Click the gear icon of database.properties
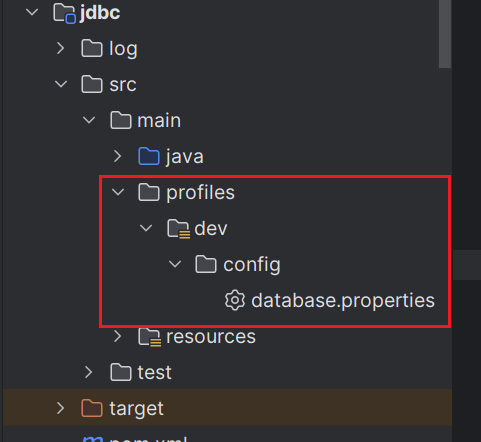The image size is (481, 442). tap(235, 300)
